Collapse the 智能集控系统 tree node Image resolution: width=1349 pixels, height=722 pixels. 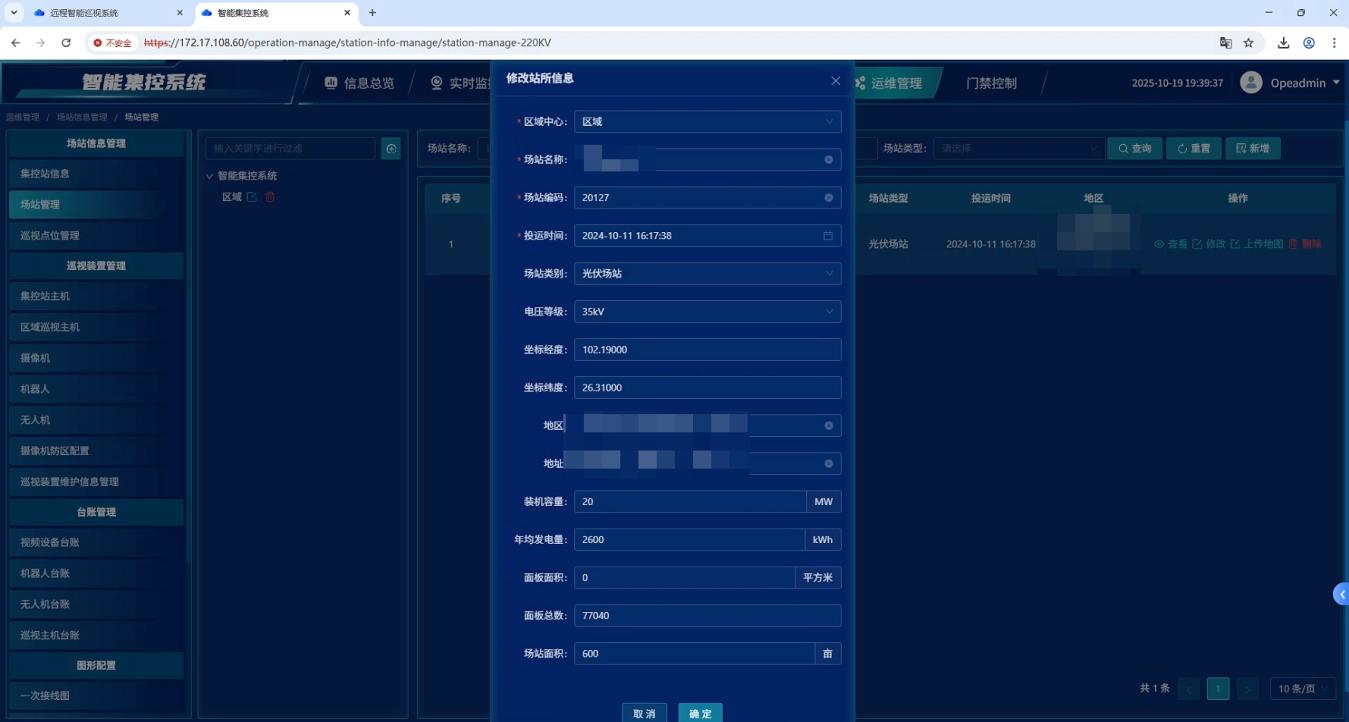click(x=210, y=176)
